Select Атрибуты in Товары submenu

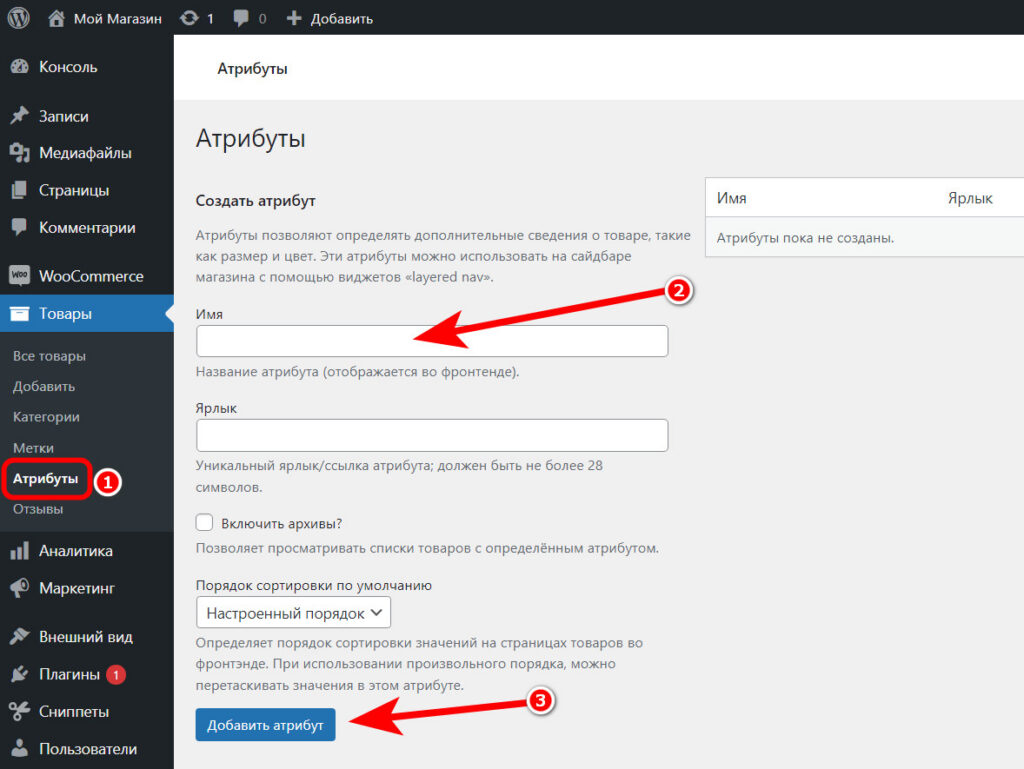[x=46, y=479]
